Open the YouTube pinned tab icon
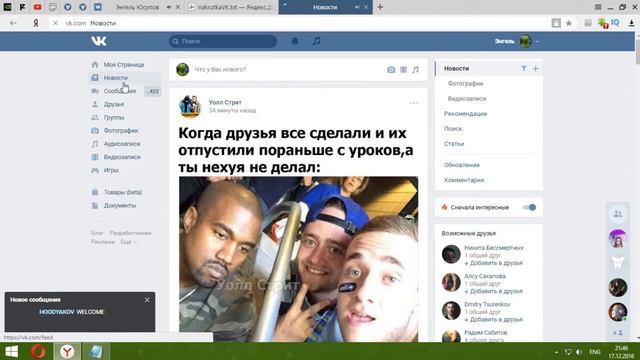640x360 pixels. pos(38,7)
